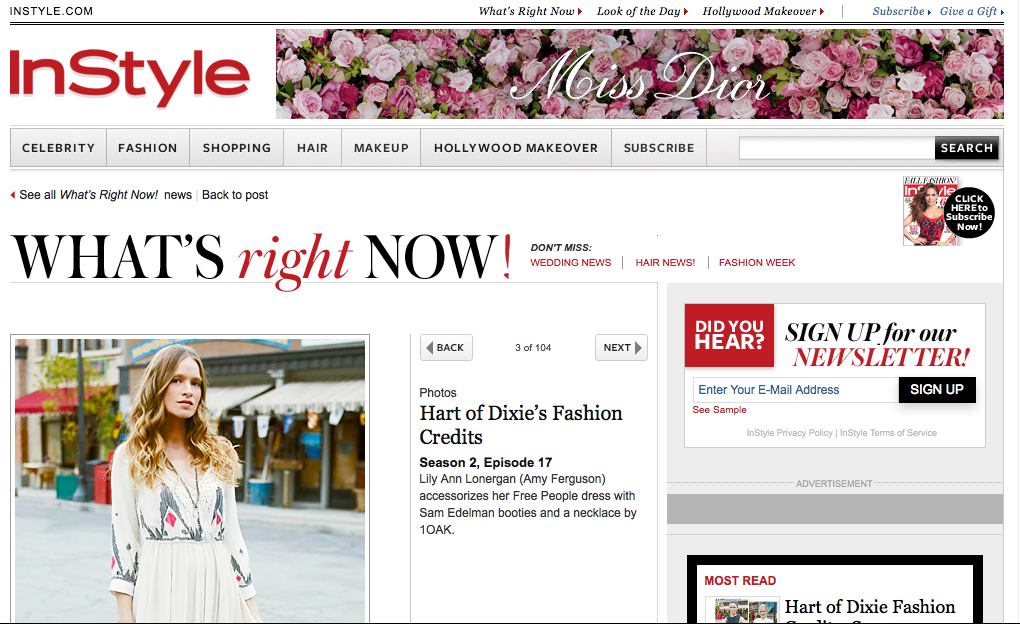Click the Photos label
The height and width of the screenshot is (624, 1020).
(438, 393)
